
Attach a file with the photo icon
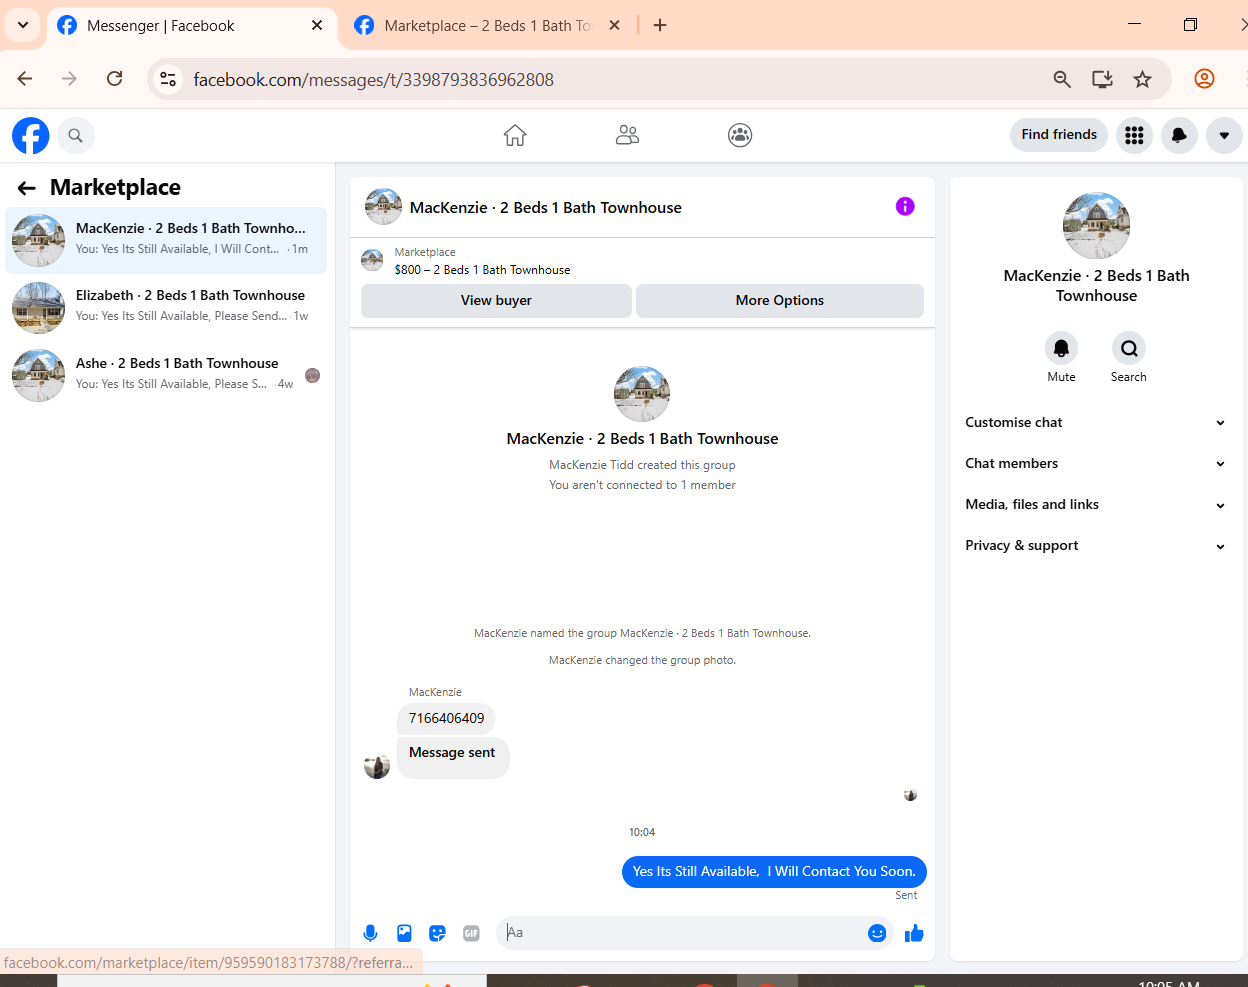(404, 933)
